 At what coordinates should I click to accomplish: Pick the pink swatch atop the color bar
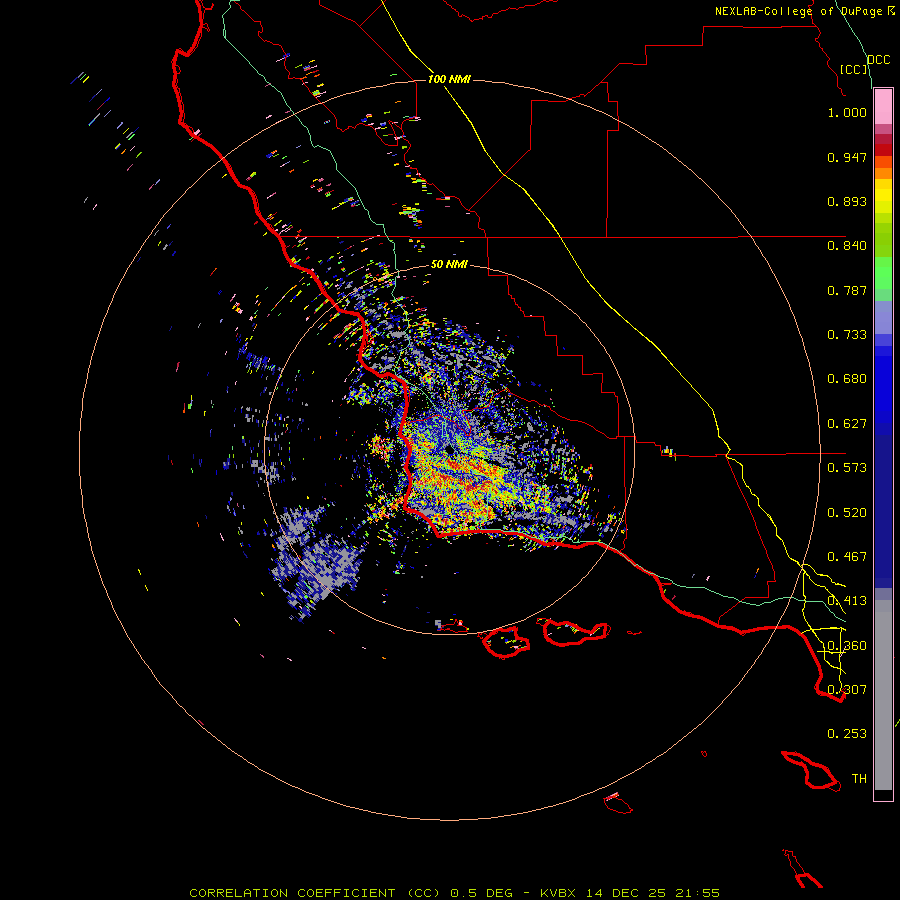883,107
